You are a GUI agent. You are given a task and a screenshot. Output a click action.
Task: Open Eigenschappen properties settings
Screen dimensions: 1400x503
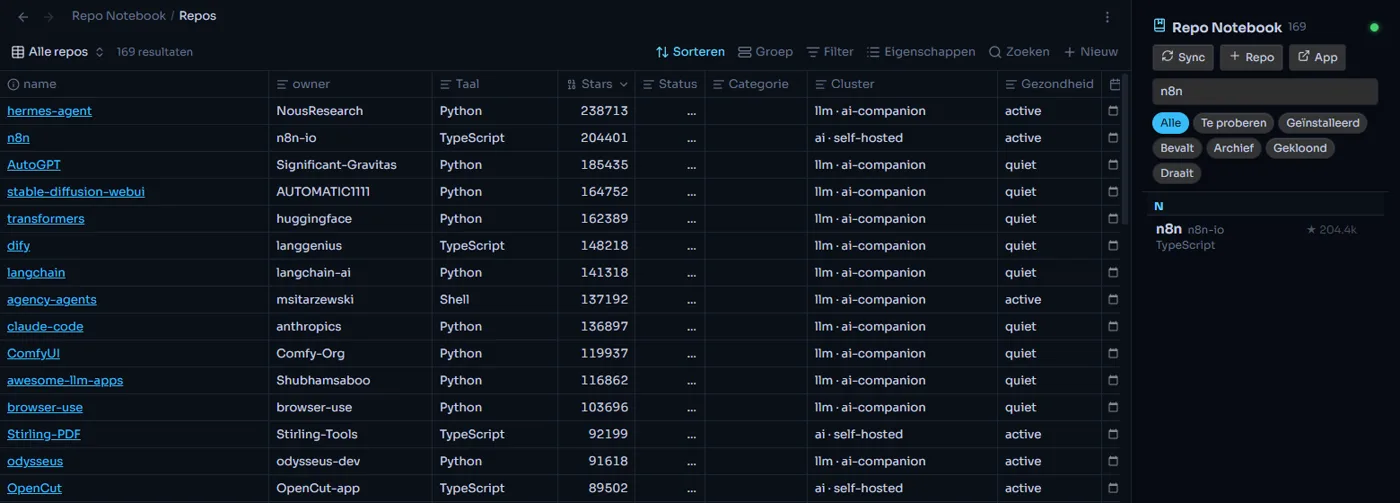pos(921,52)
